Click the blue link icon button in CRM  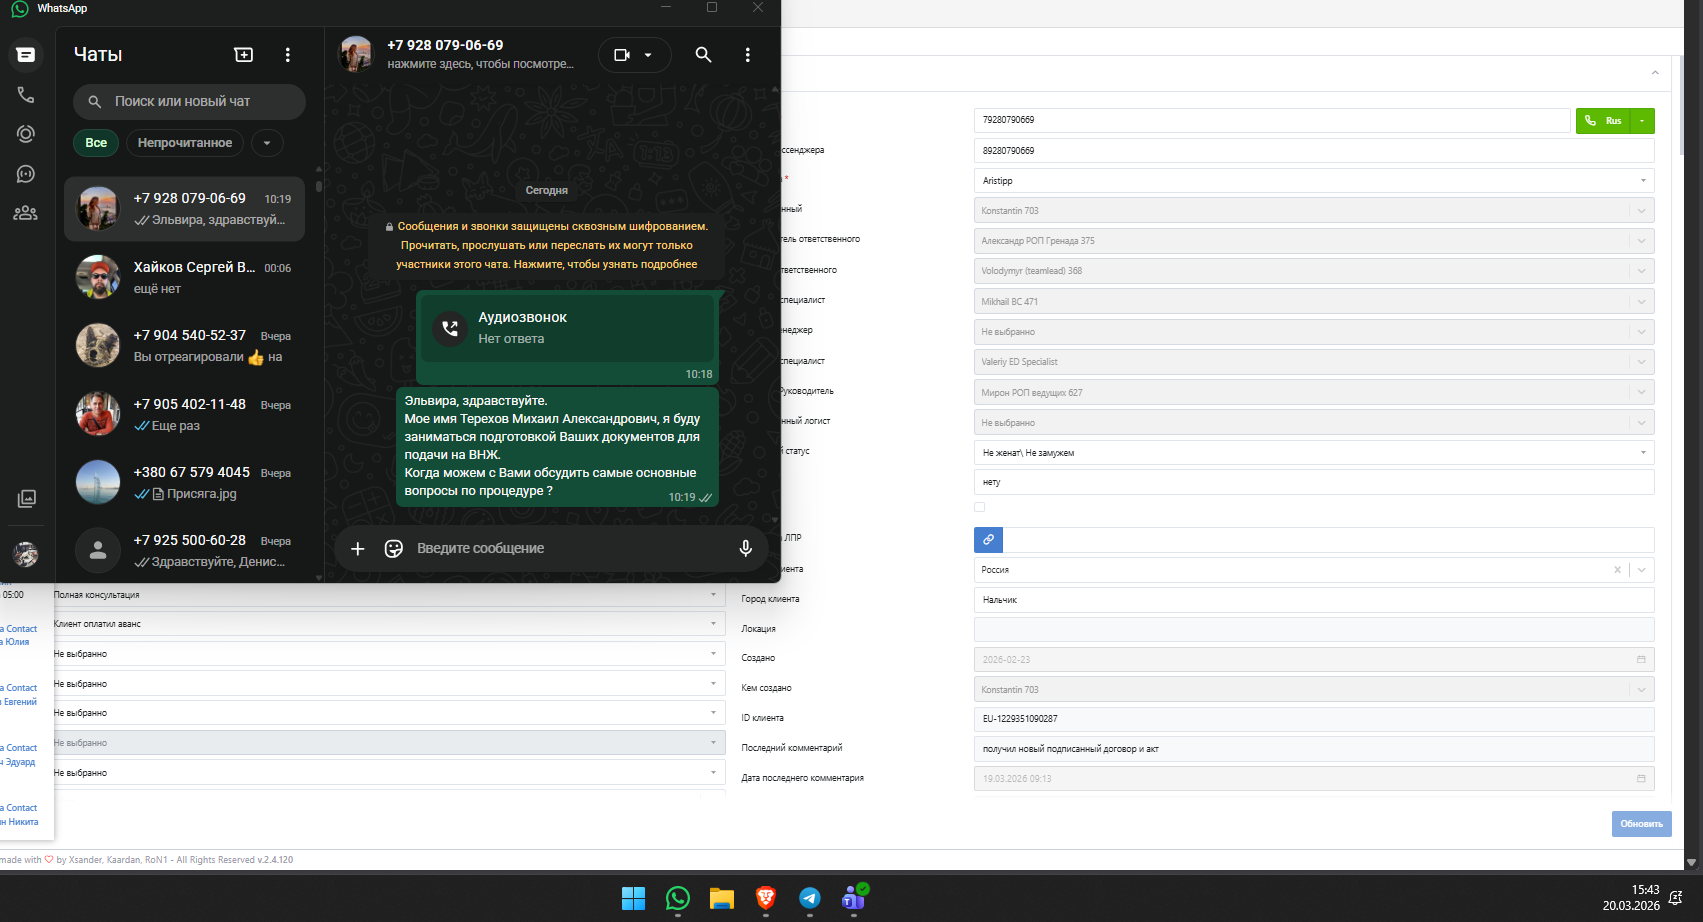[x=988, y=540]
